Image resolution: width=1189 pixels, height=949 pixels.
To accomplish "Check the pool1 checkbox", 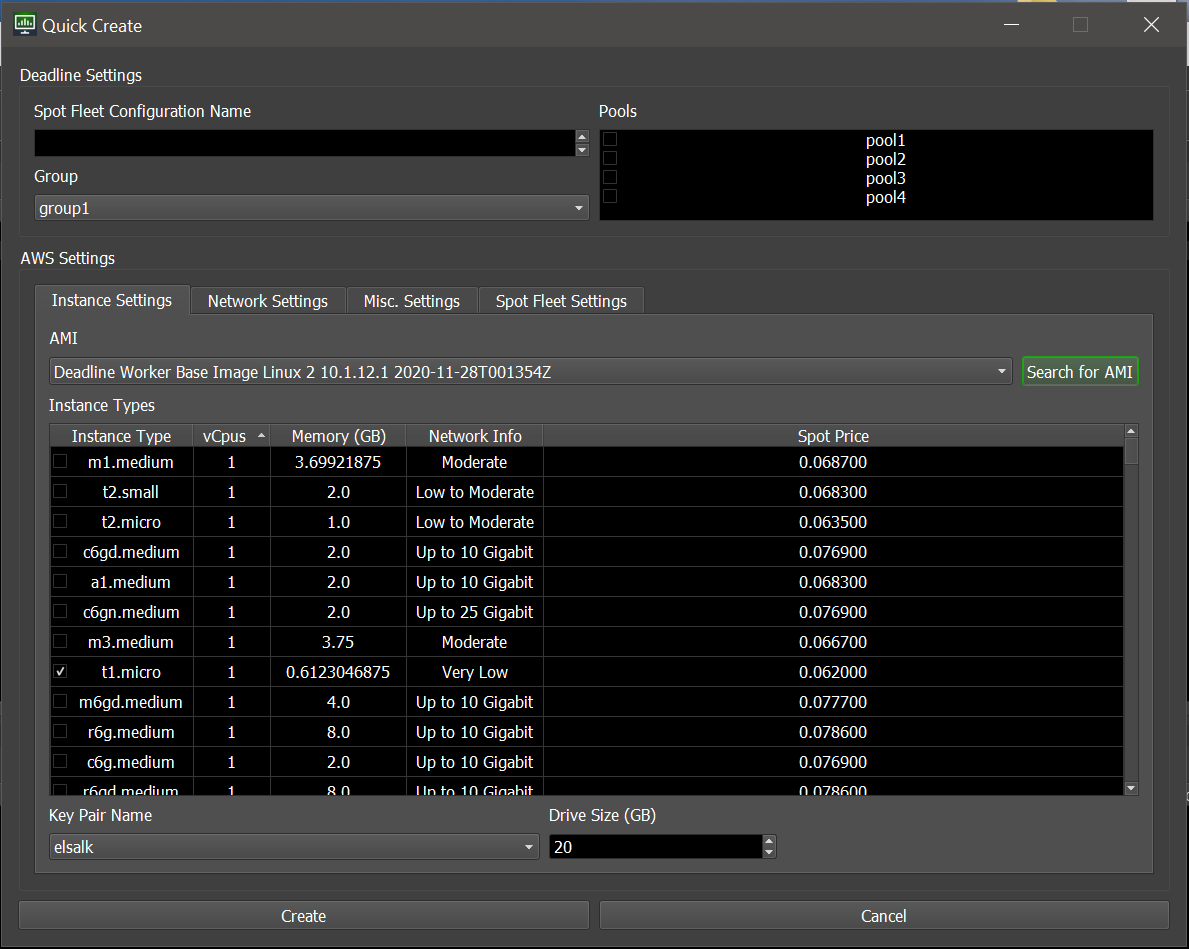I will click(610, 140).
